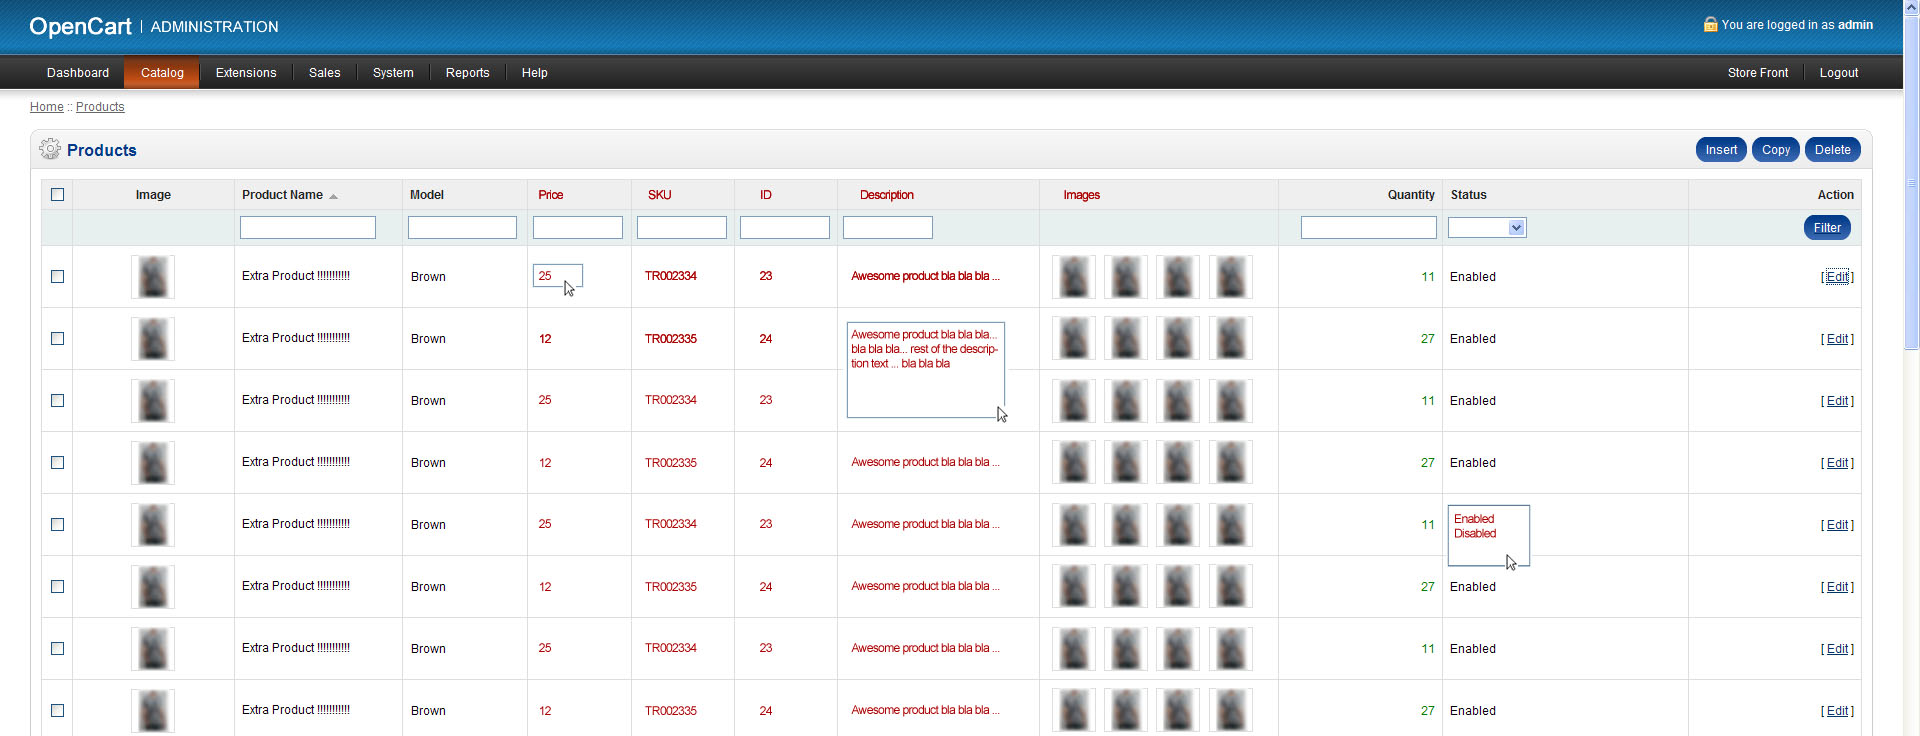Tick the checkbox of the sixth product row

(x=57, y=587)
